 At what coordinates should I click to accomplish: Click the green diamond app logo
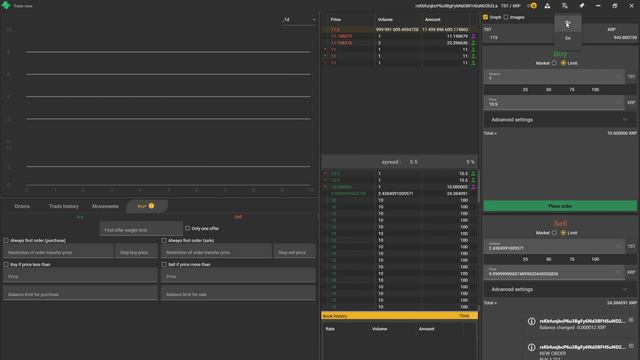(x=6, y=5)
